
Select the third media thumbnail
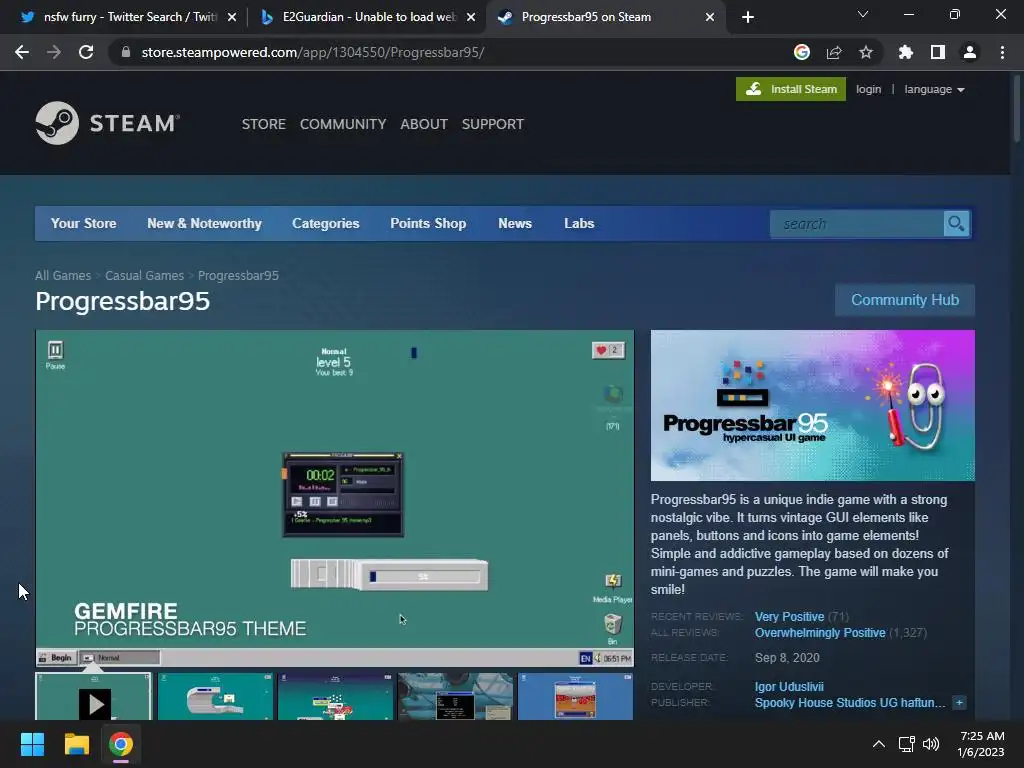336,697
